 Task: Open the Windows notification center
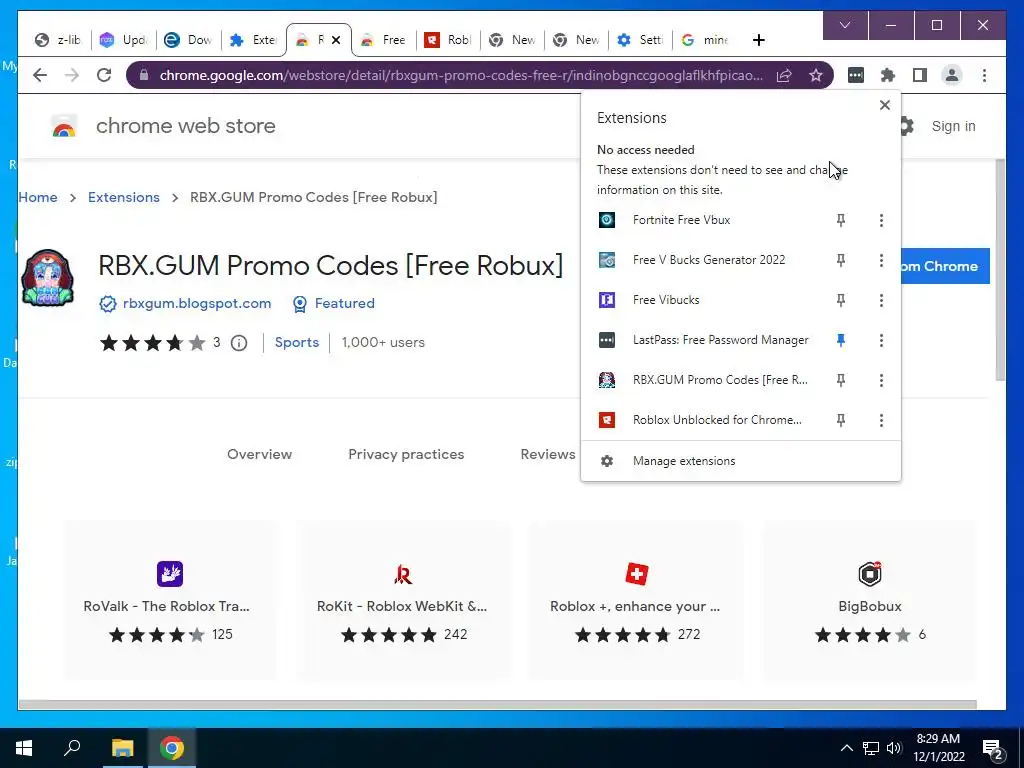[x=993, y=748]
